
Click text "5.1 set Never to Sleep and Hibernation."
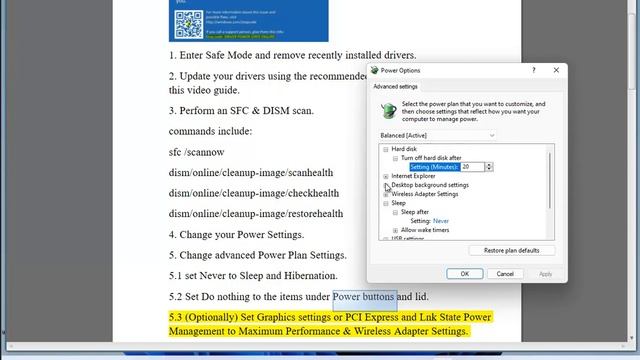[x=253, y=276]
